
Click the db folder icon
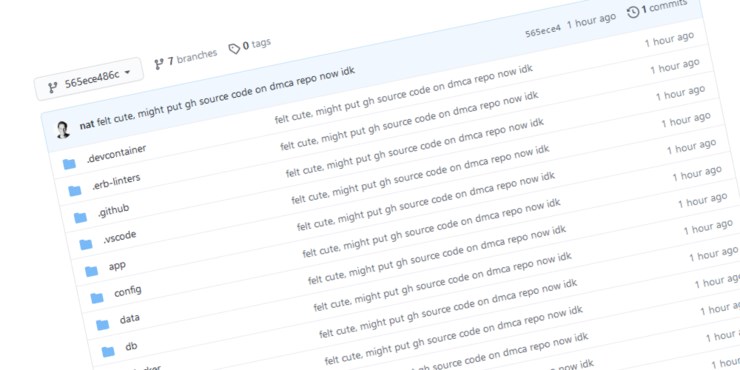(108, 352)
